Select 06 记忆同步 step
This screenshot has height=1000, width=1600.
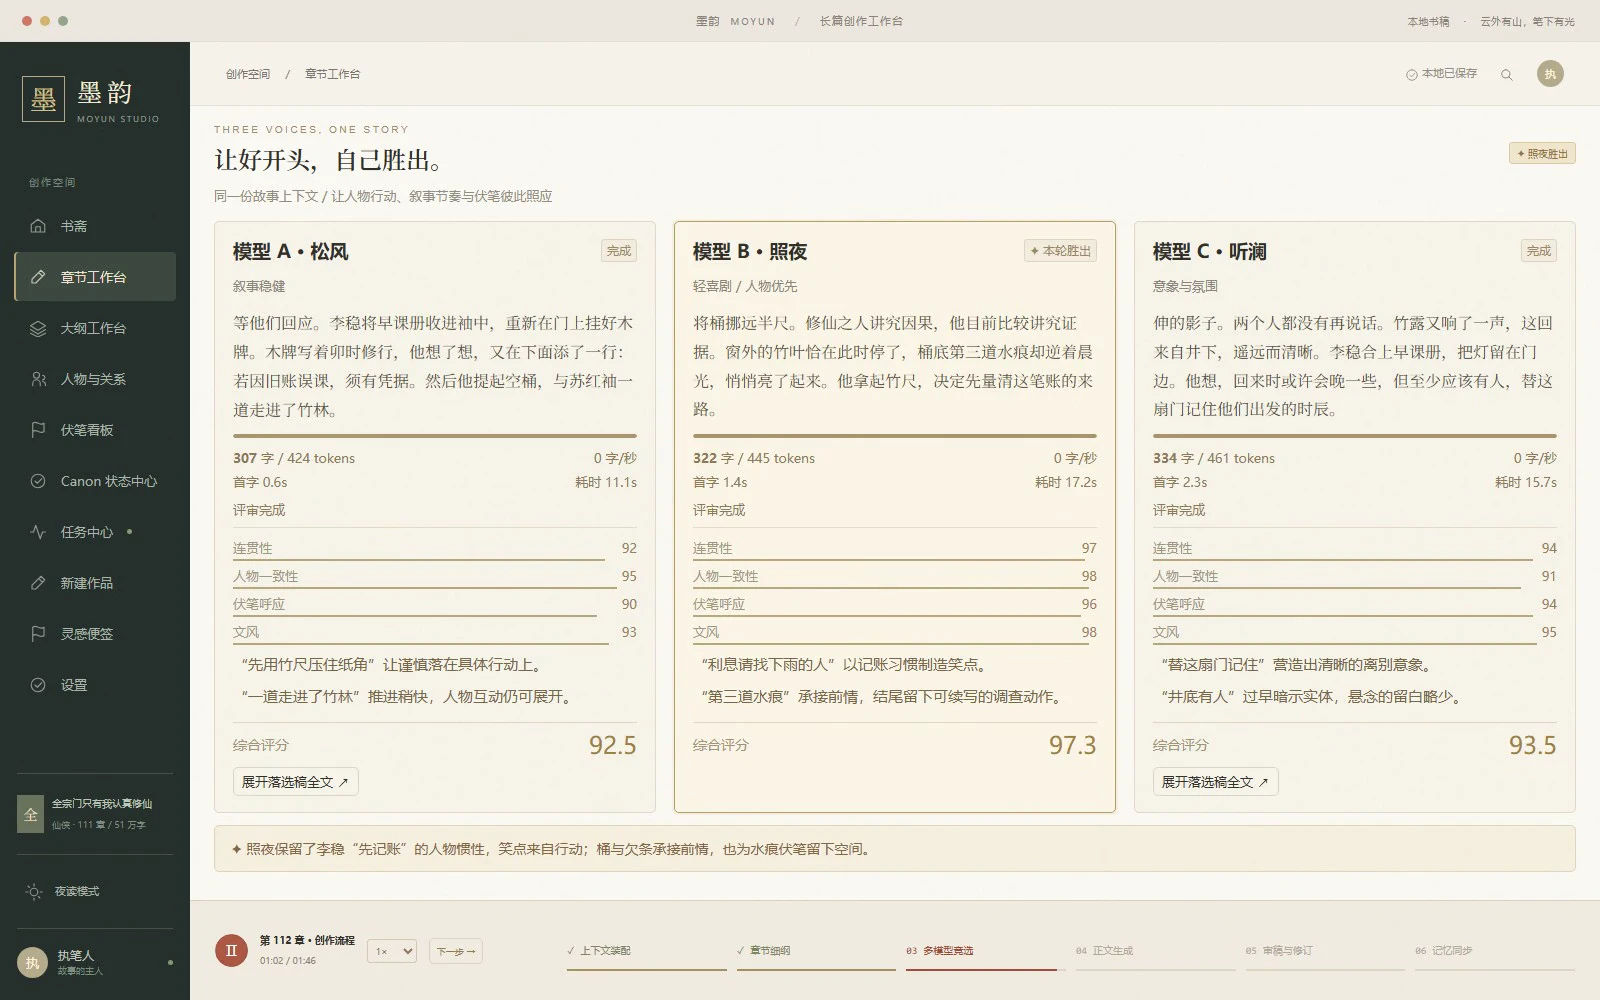click(1495, 952)
